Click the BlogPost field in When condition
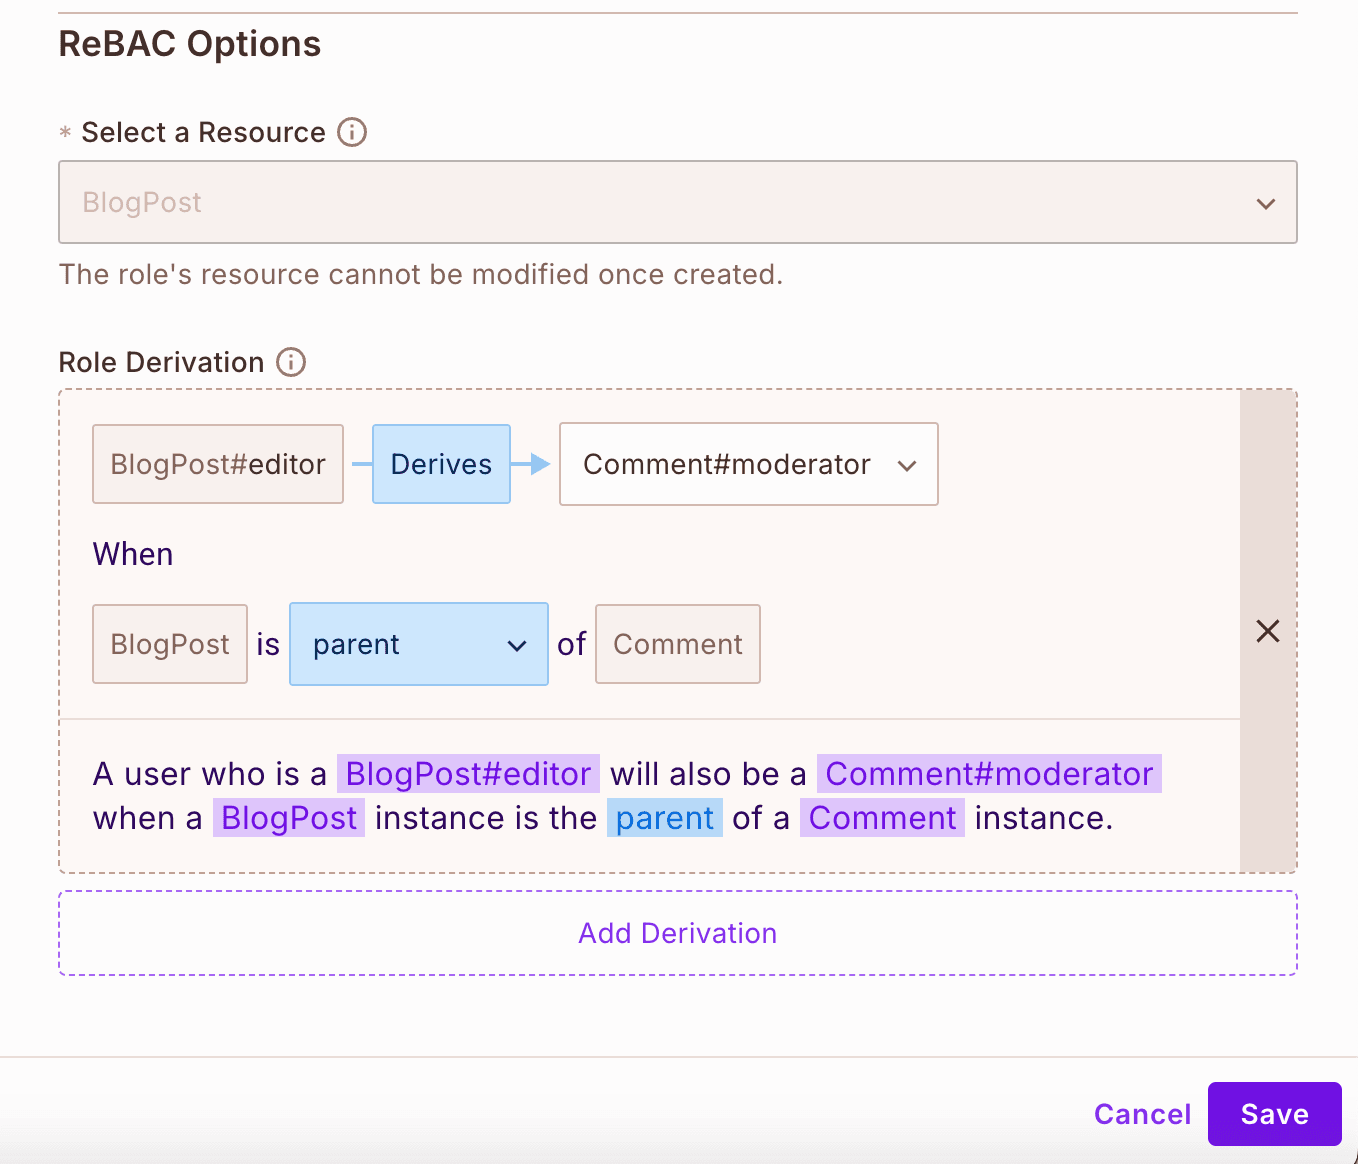The width and height of the screenshot is (1358, 1164). [x=170, y=644]
